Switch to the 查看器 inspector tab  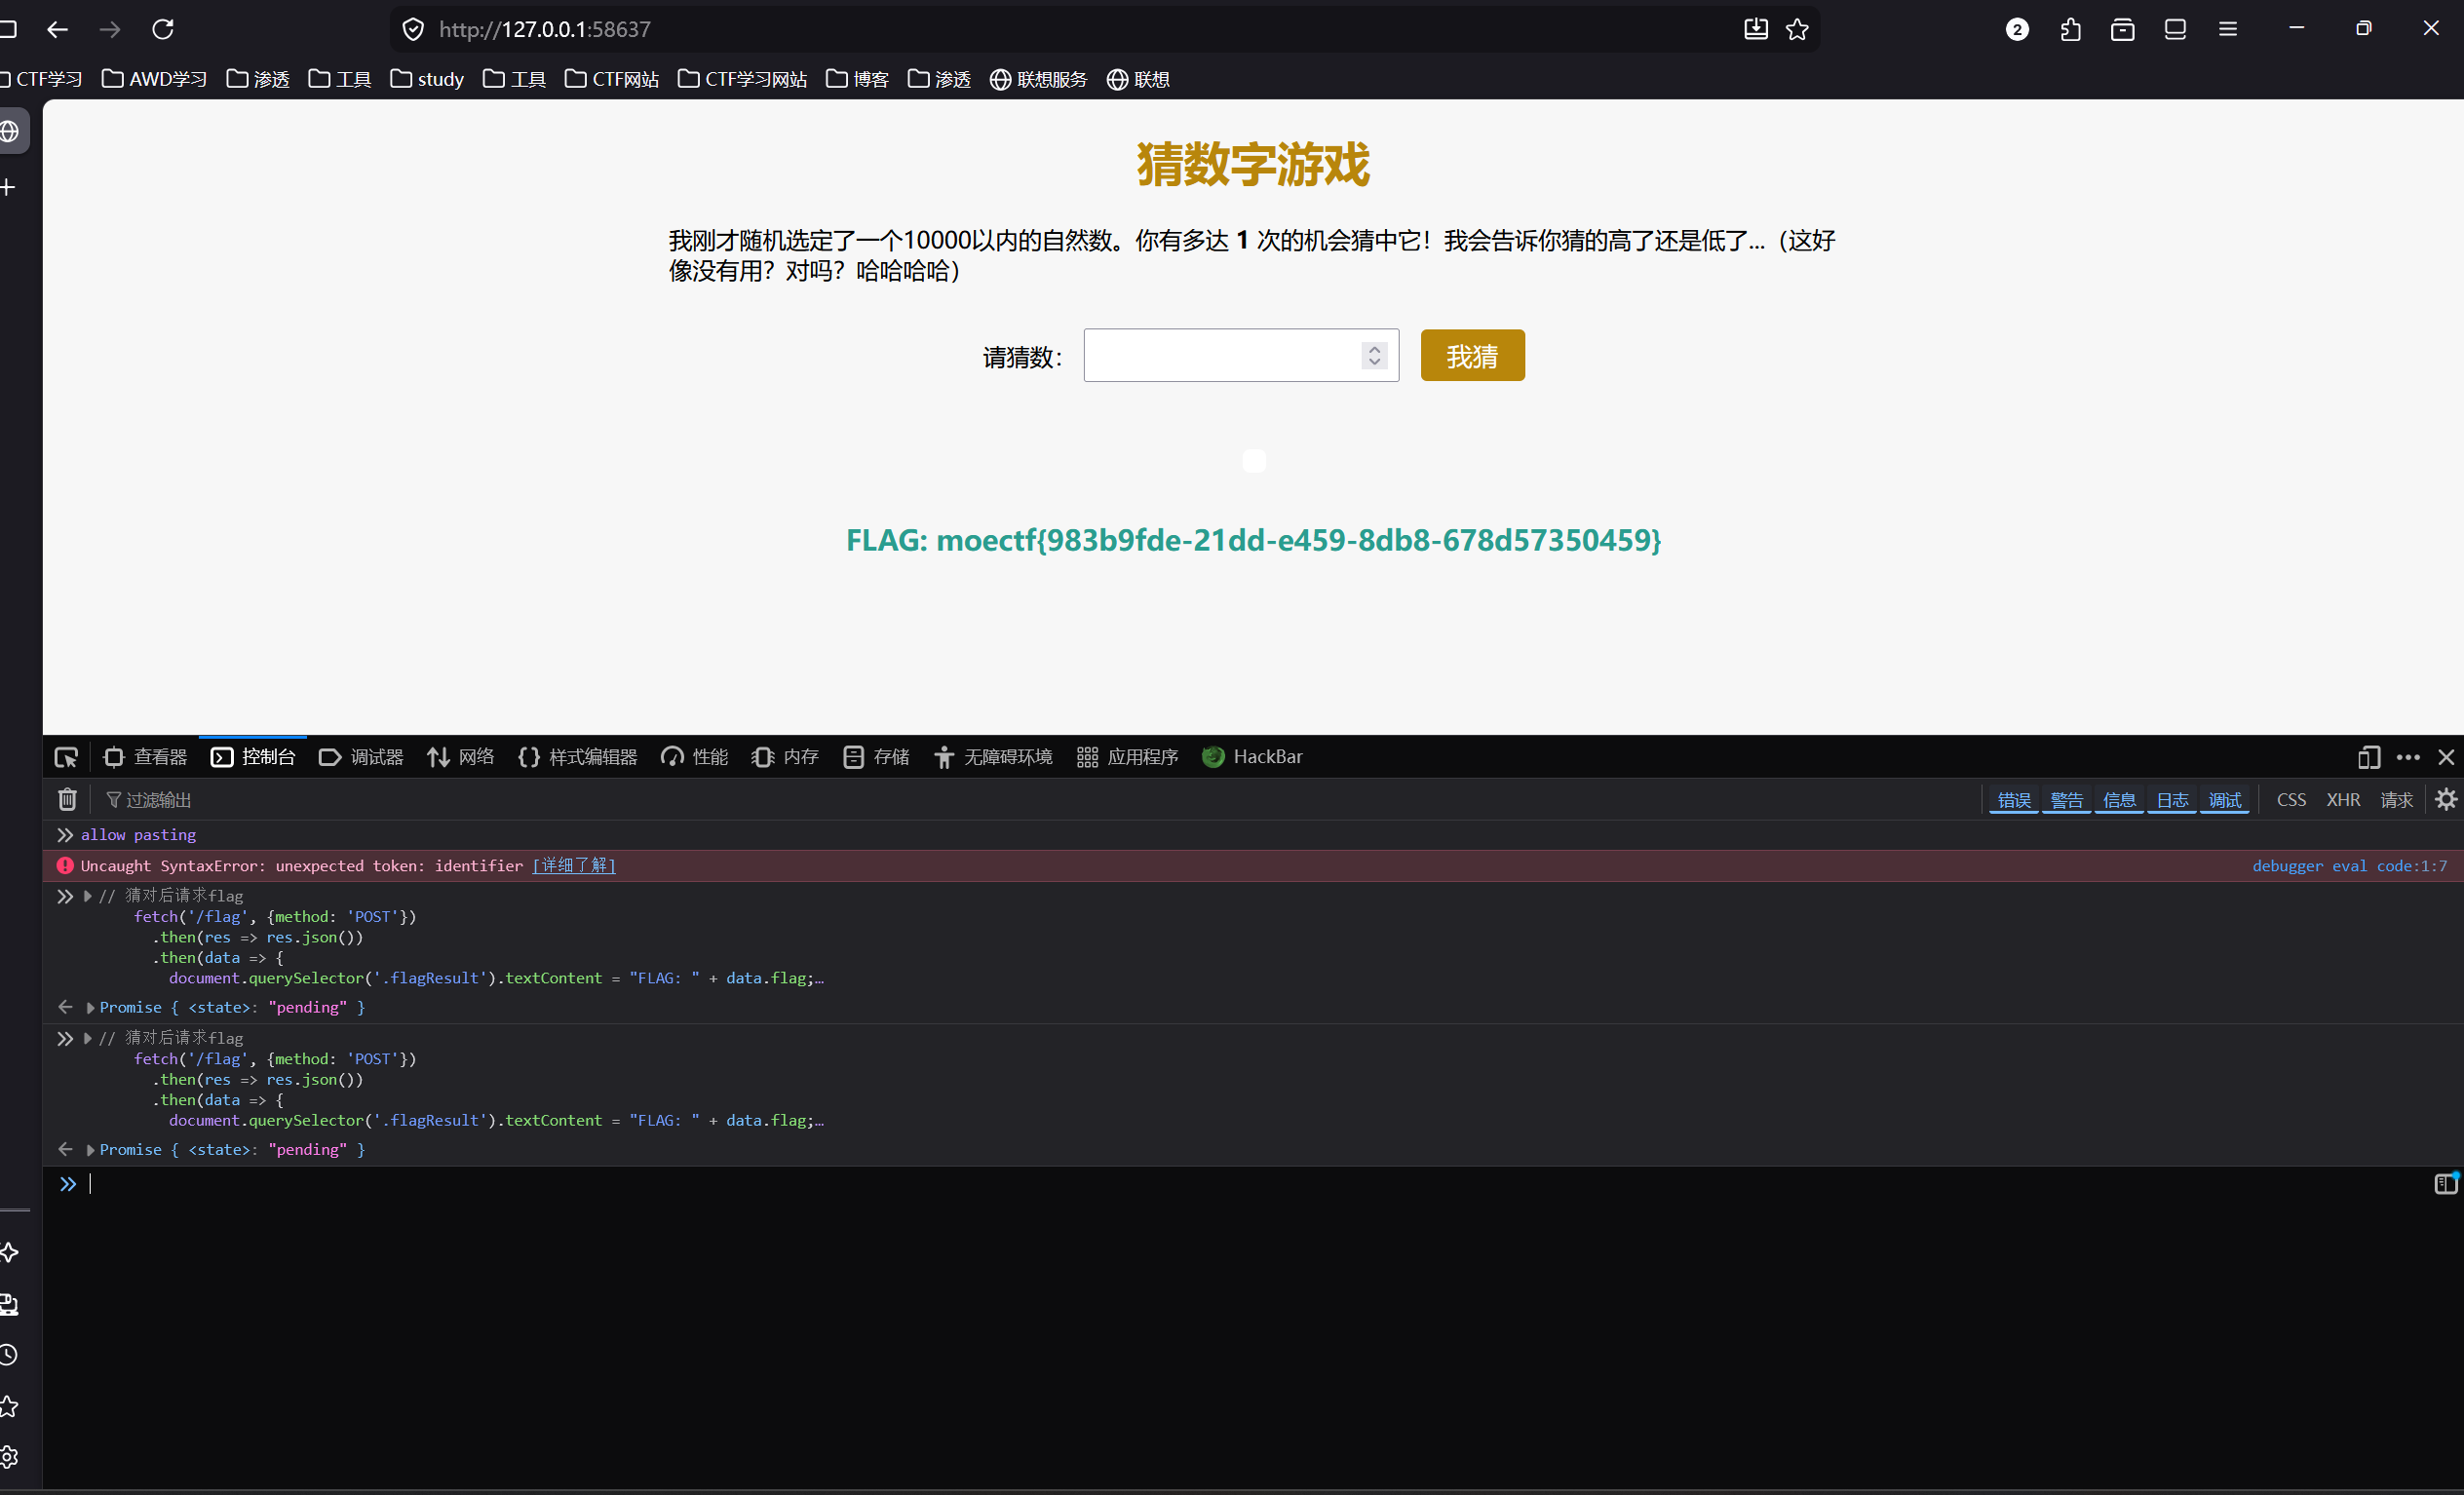coord(145,757)
